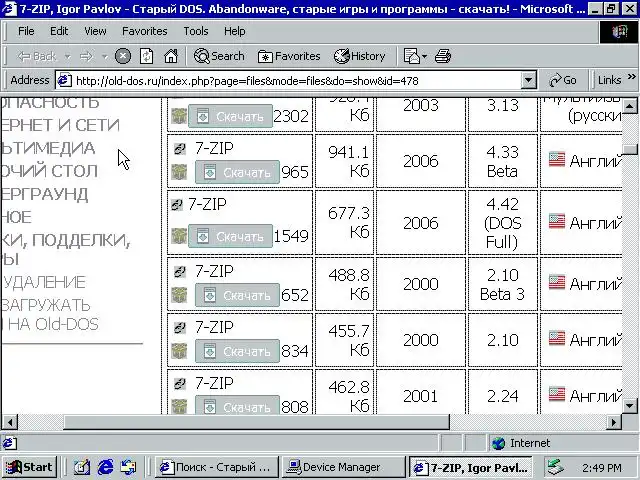
Task: Go to the Home page icon
Action: pyautogui.click(x=171, y=56)
